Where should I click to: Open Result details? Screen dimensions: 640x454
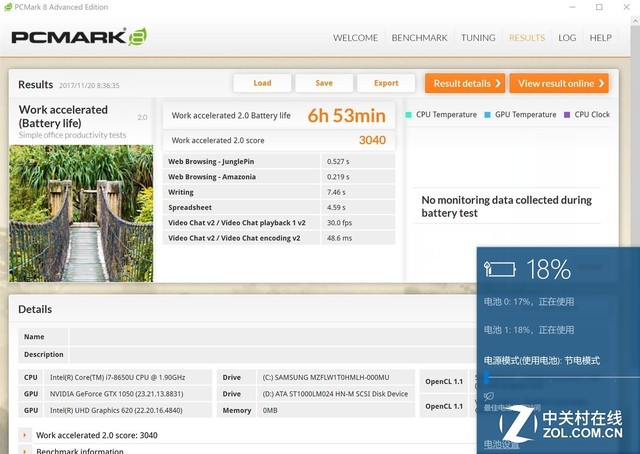(x=464, y=83)
